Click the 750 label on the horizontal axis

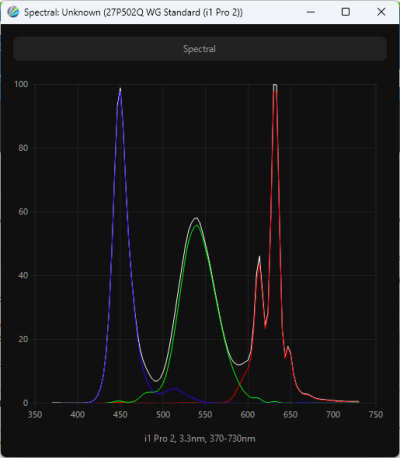click(x=376, y=415)
